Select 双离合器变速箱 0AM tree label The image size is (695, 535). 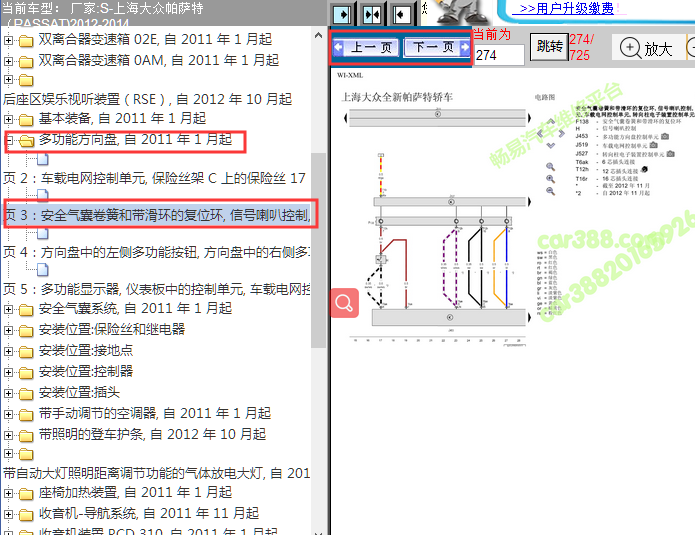[159, 60]
